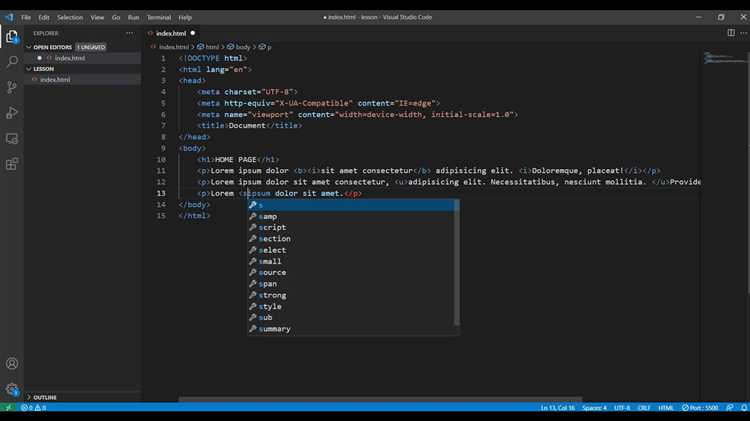Open the Manage settings gear icon
Viewport: 750px width, 421px height.
tap(12, 389)
